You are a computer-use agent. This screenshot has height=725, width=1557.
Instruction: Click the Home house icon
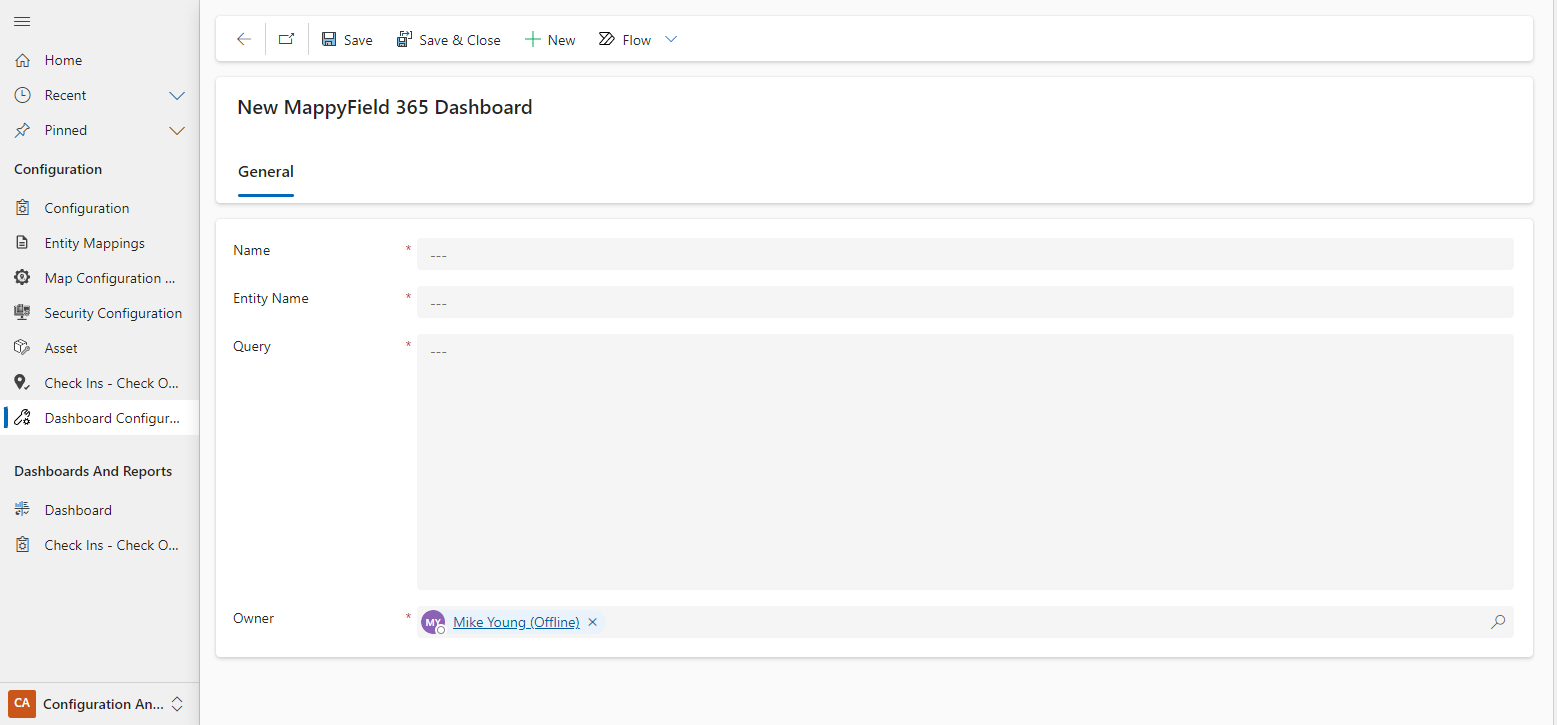point(22,60)
